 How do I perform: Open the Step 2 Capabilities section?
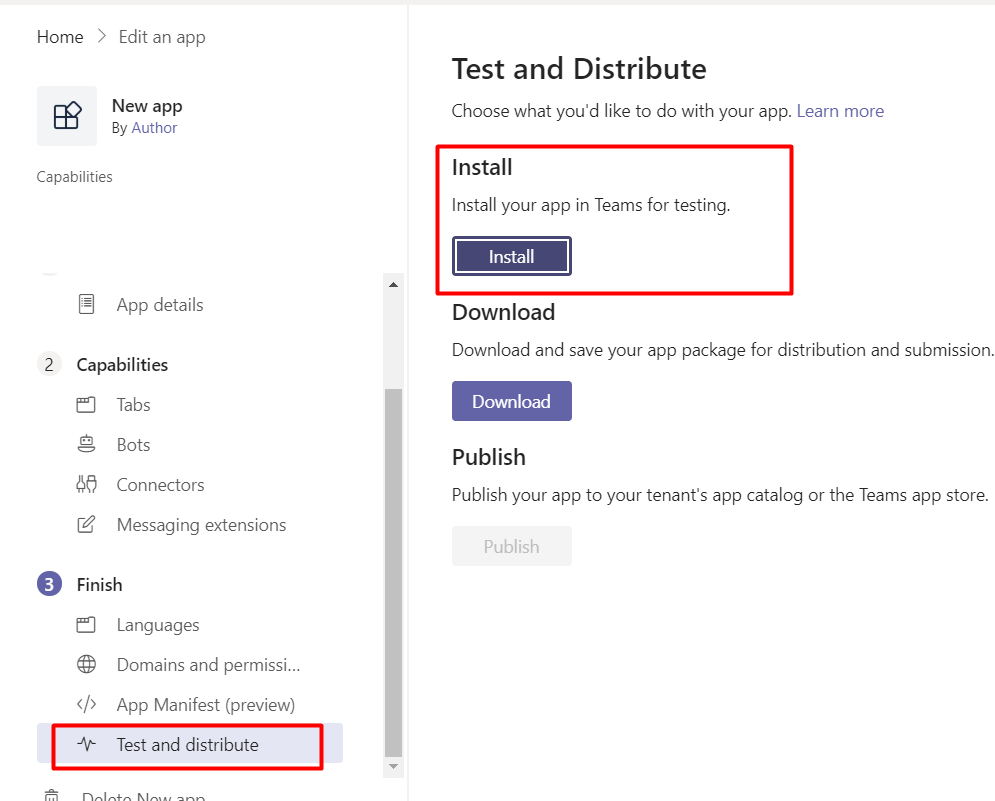[x=121, y=365]
